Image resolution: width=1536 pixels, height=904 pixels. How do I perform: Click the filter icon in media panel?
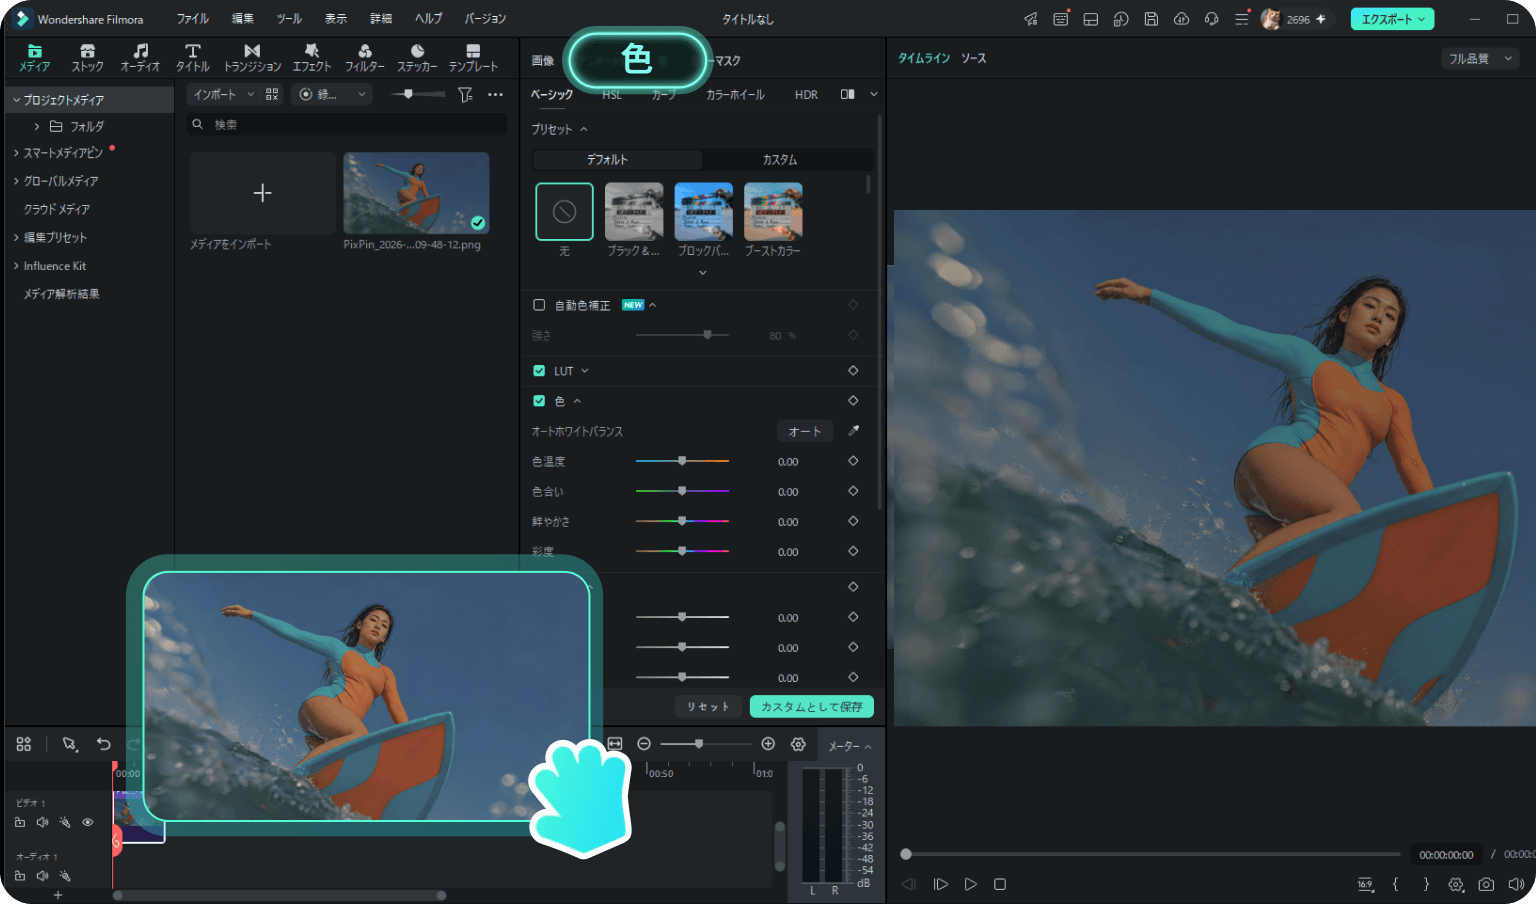(x=465, y=94)
